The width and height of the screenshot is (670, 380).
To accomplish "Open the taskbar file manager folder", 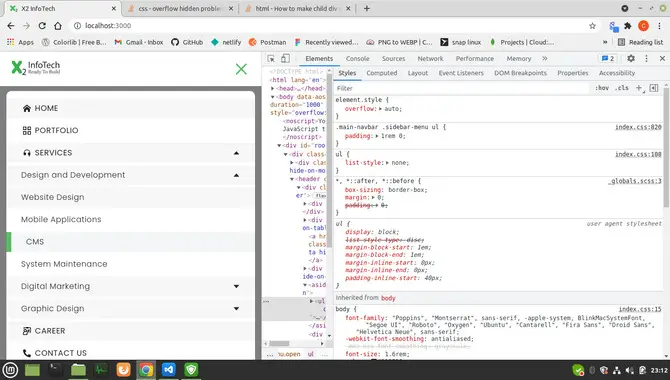I will (x=78, y=370).
